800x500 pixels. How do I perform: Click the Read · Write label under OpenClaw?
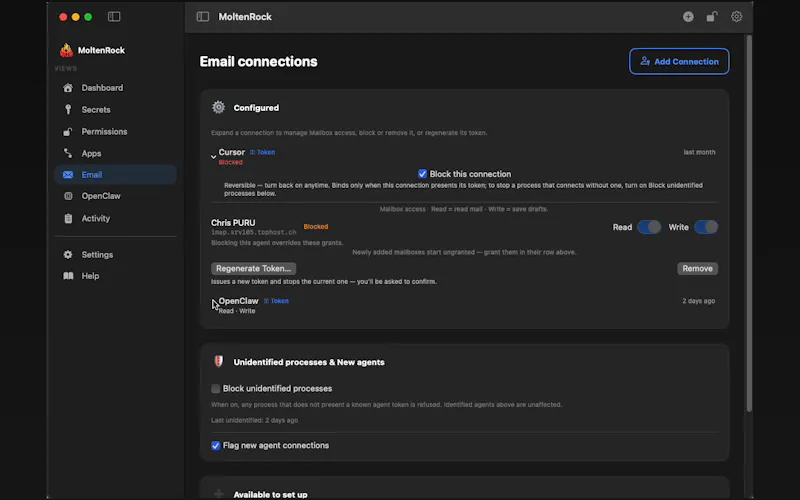click(237, 311)
